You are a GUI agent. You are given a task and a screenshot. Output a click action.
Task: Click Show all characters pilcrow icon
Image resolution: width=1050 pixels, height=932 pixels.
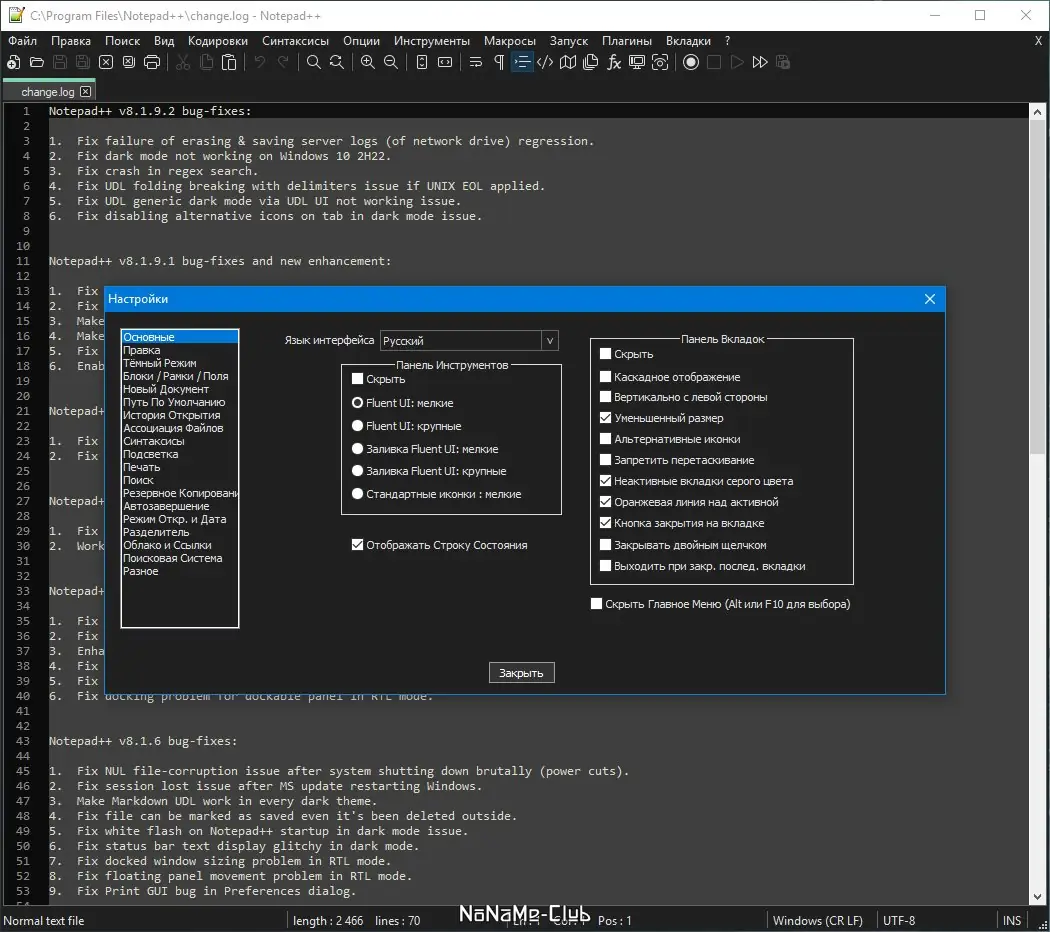[x=499, y=62]
